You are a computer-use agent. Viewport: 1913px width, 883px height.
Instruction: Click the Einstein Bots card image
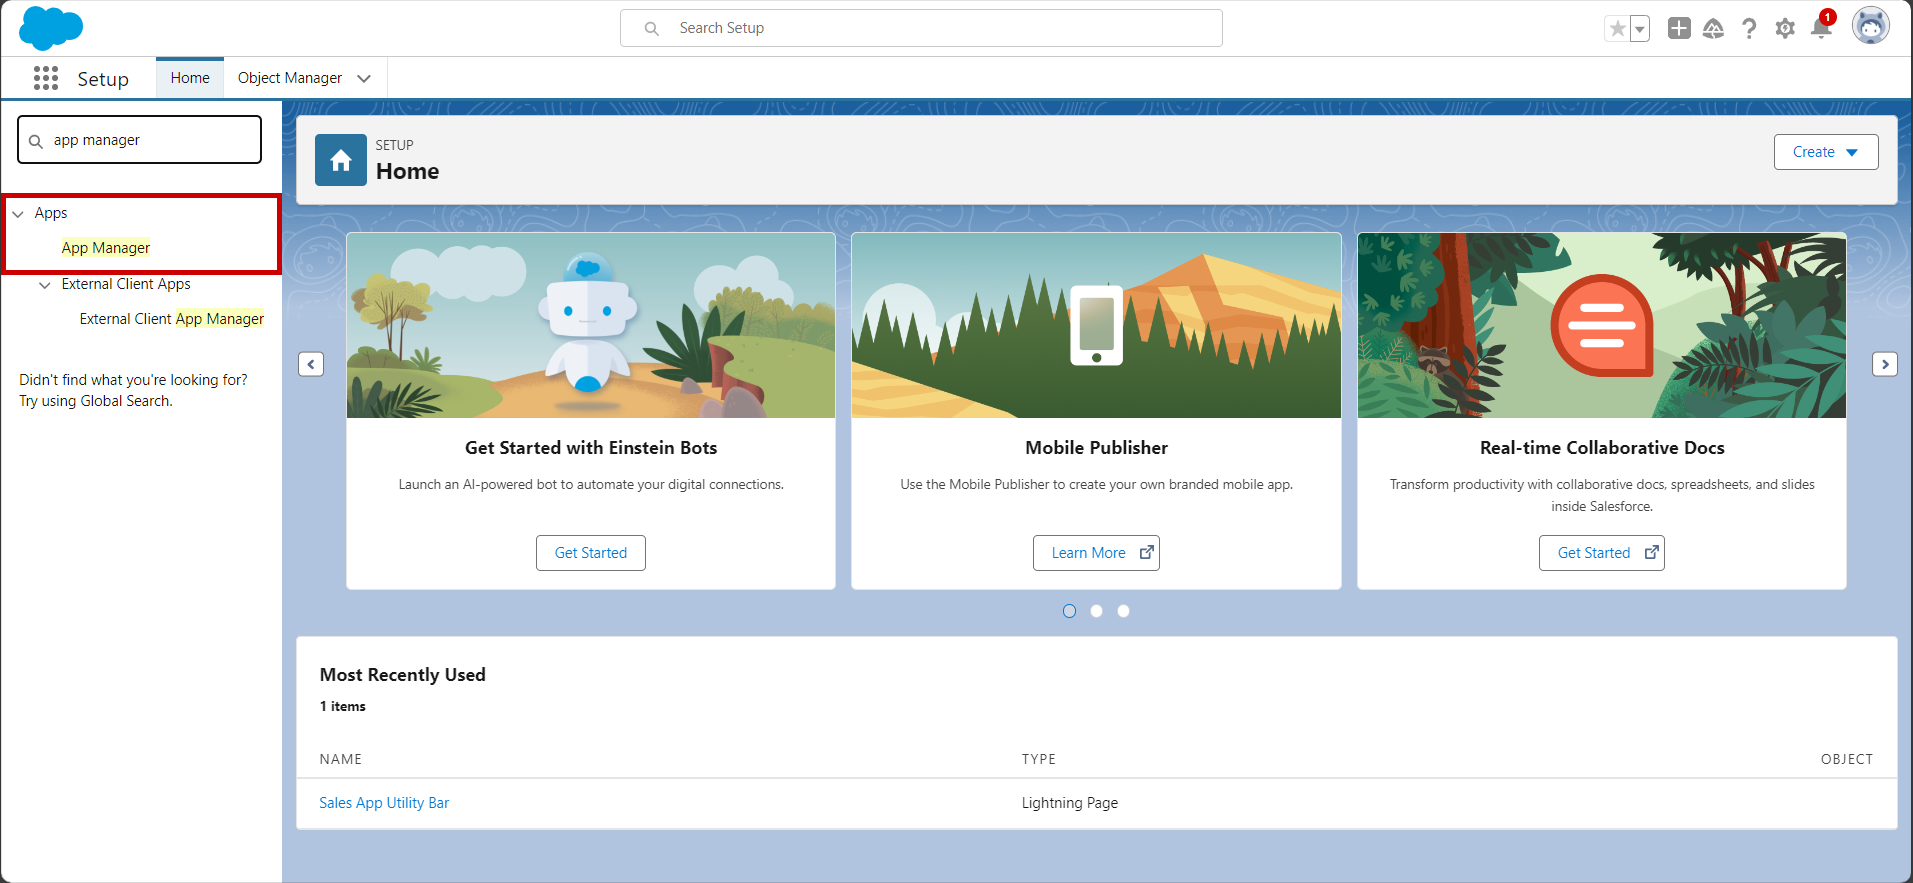click(591, 325)
